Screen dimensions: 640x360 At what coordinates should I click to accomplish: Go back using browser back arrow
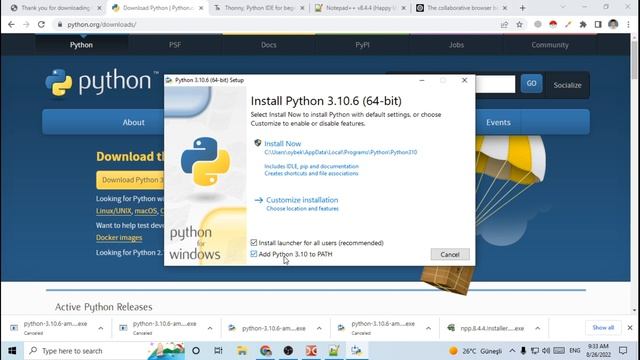(x=11, y=24)
